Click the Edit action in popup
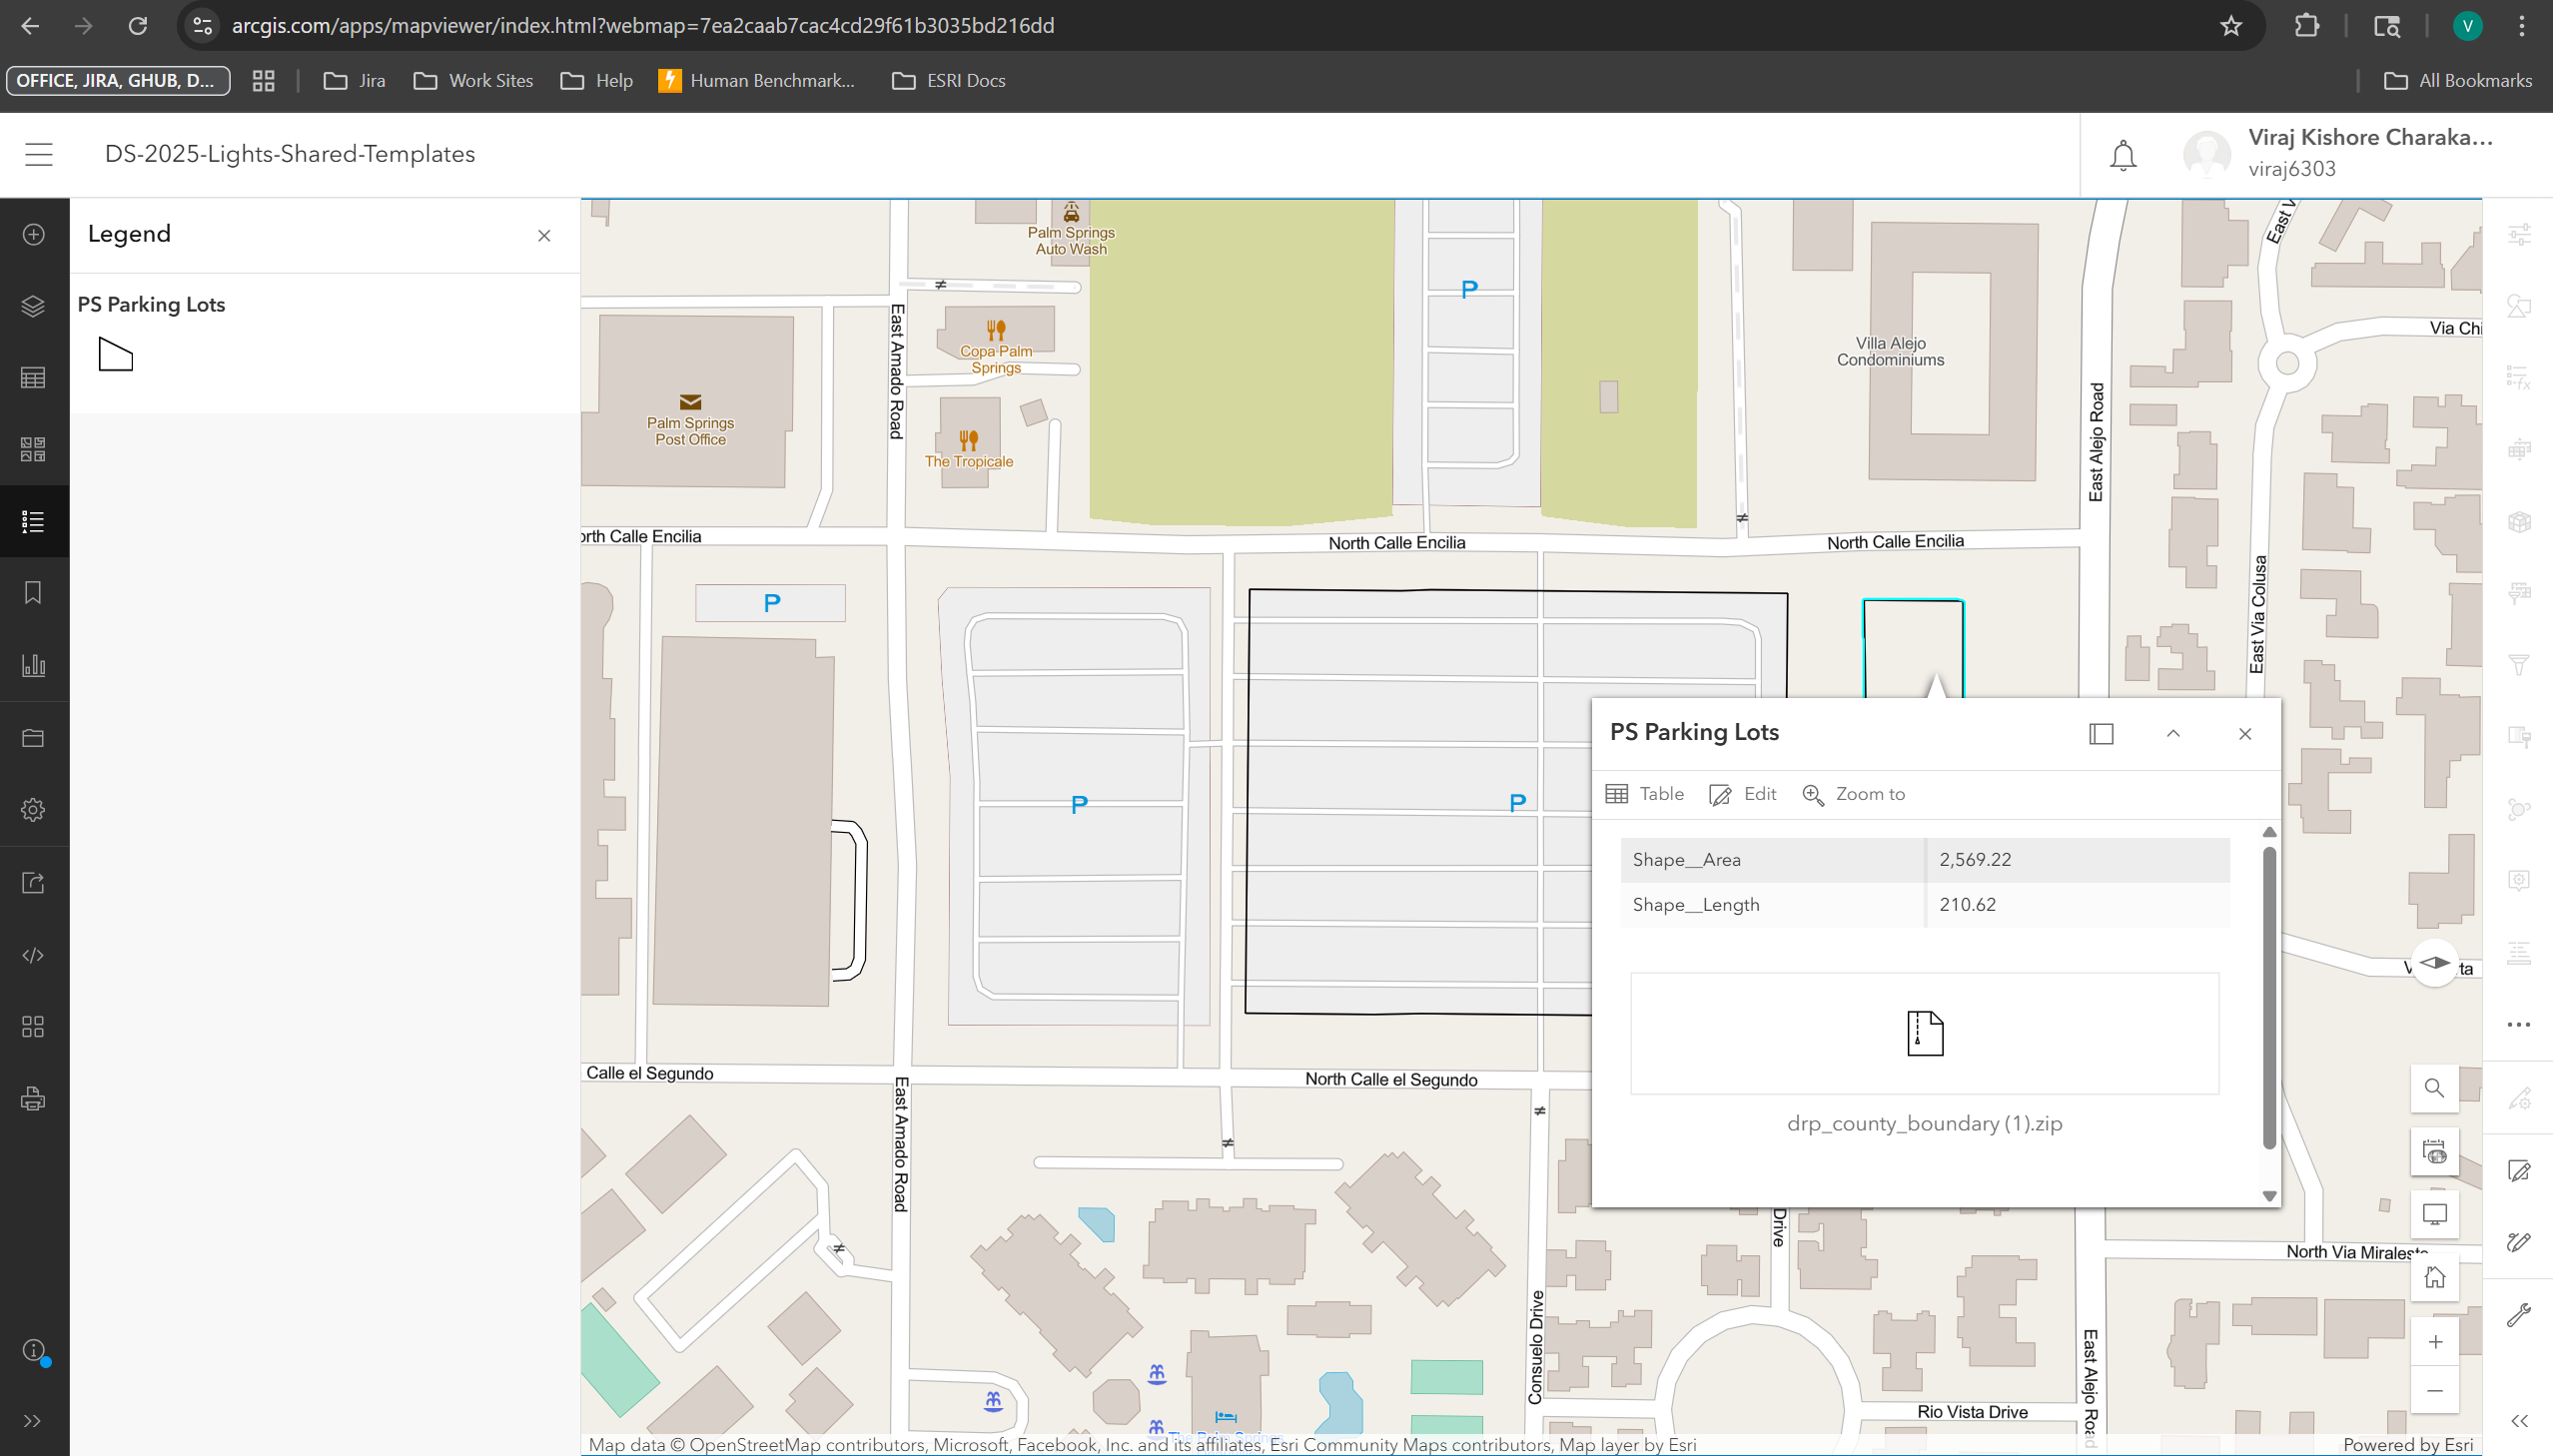The image size is (2553, 1456). 1742,794
